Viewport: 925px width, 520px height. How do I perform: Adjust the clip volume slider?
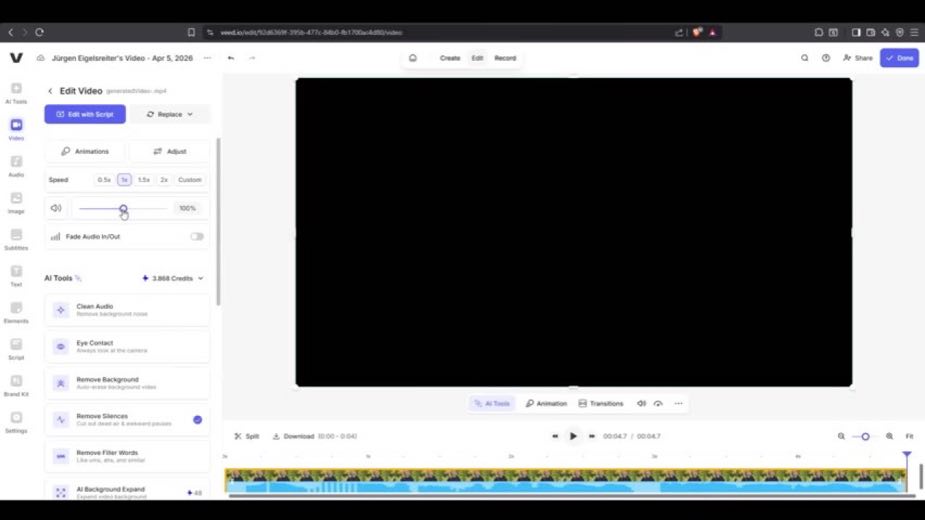[123, 208]
